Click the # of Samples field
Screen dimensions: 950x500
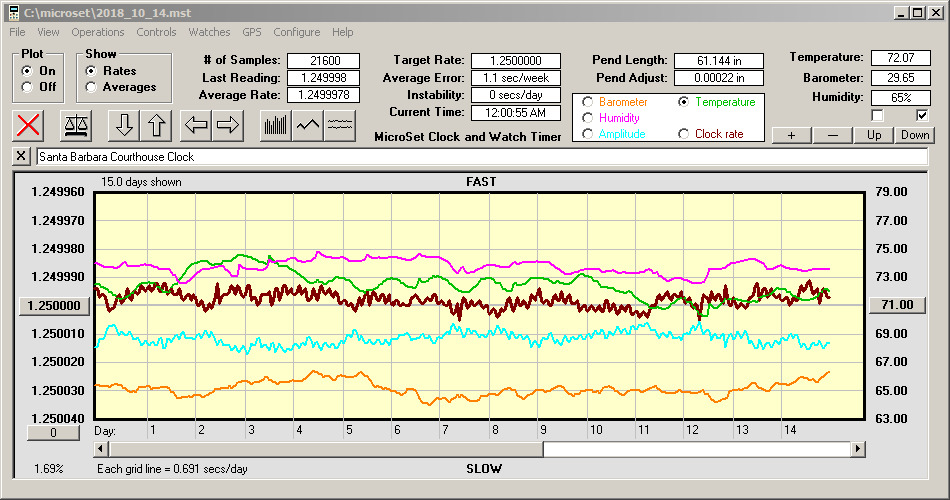coord(324,61)
